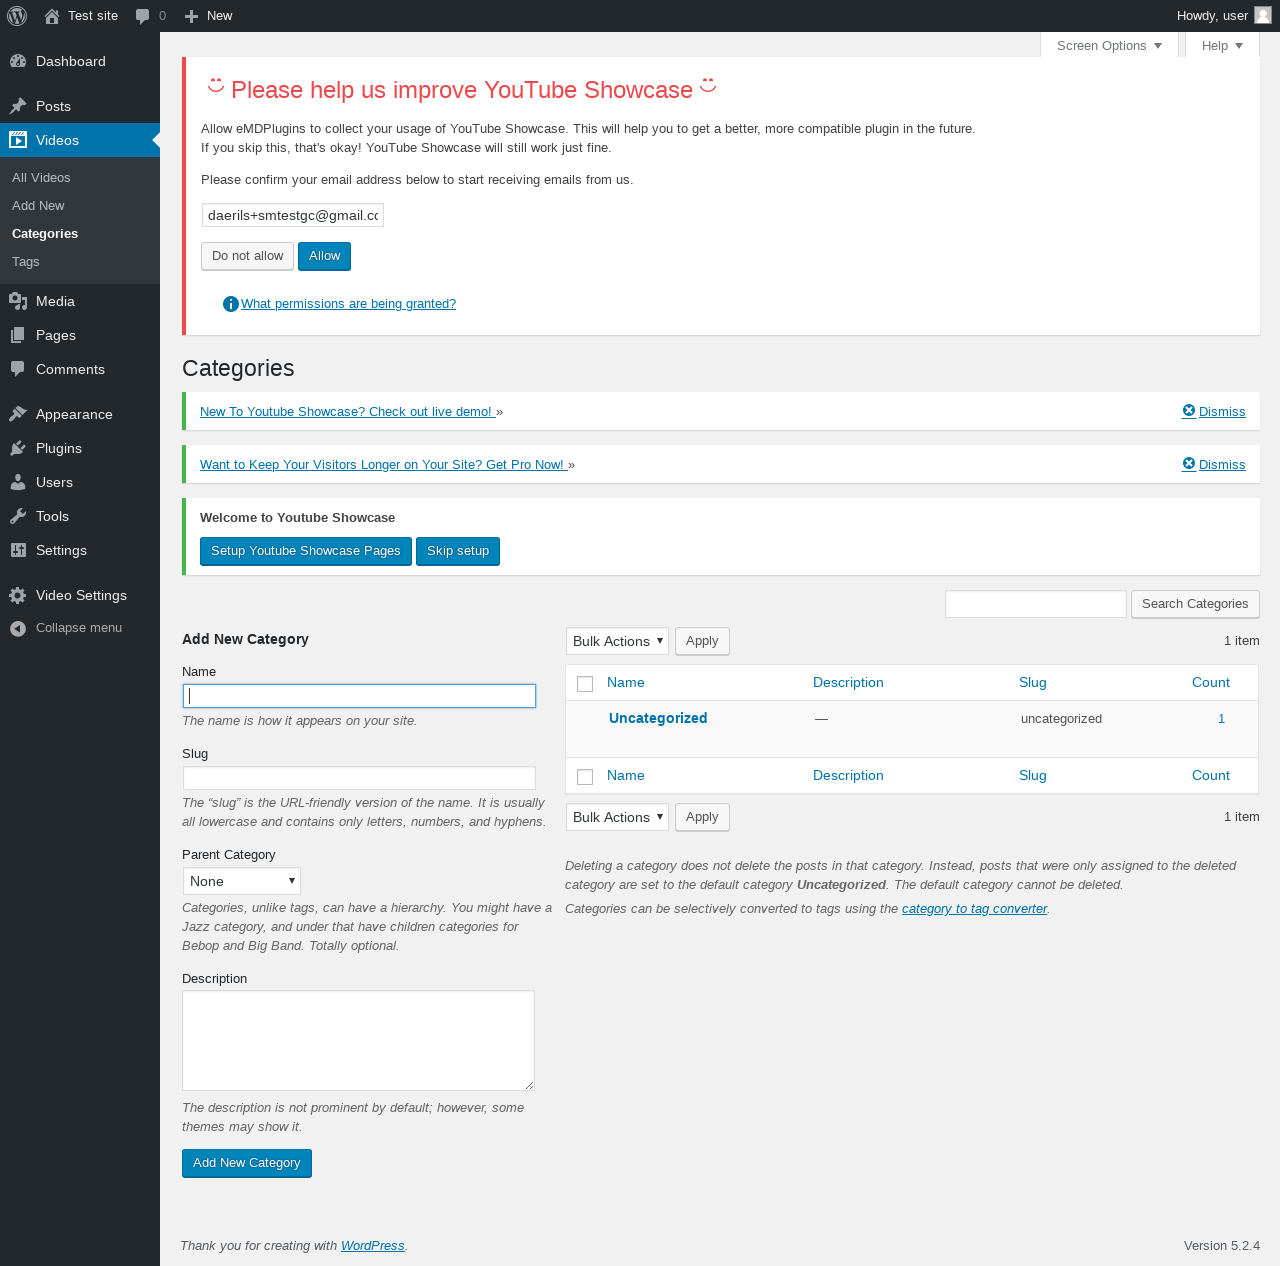Open the bottom Bulk Actions dropdown
1280x1266 pixels.
click(617, 817)
